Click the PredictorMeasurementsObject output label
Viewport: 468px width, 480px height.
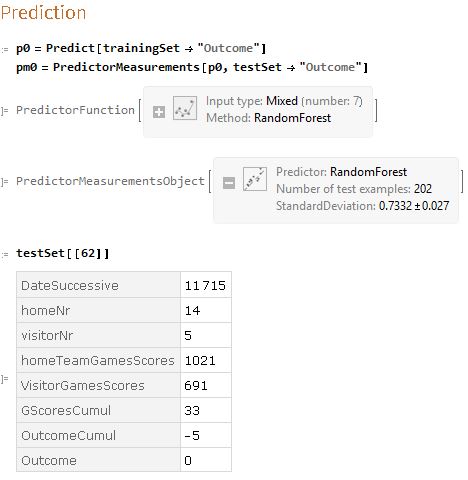(x=110, y=181)
